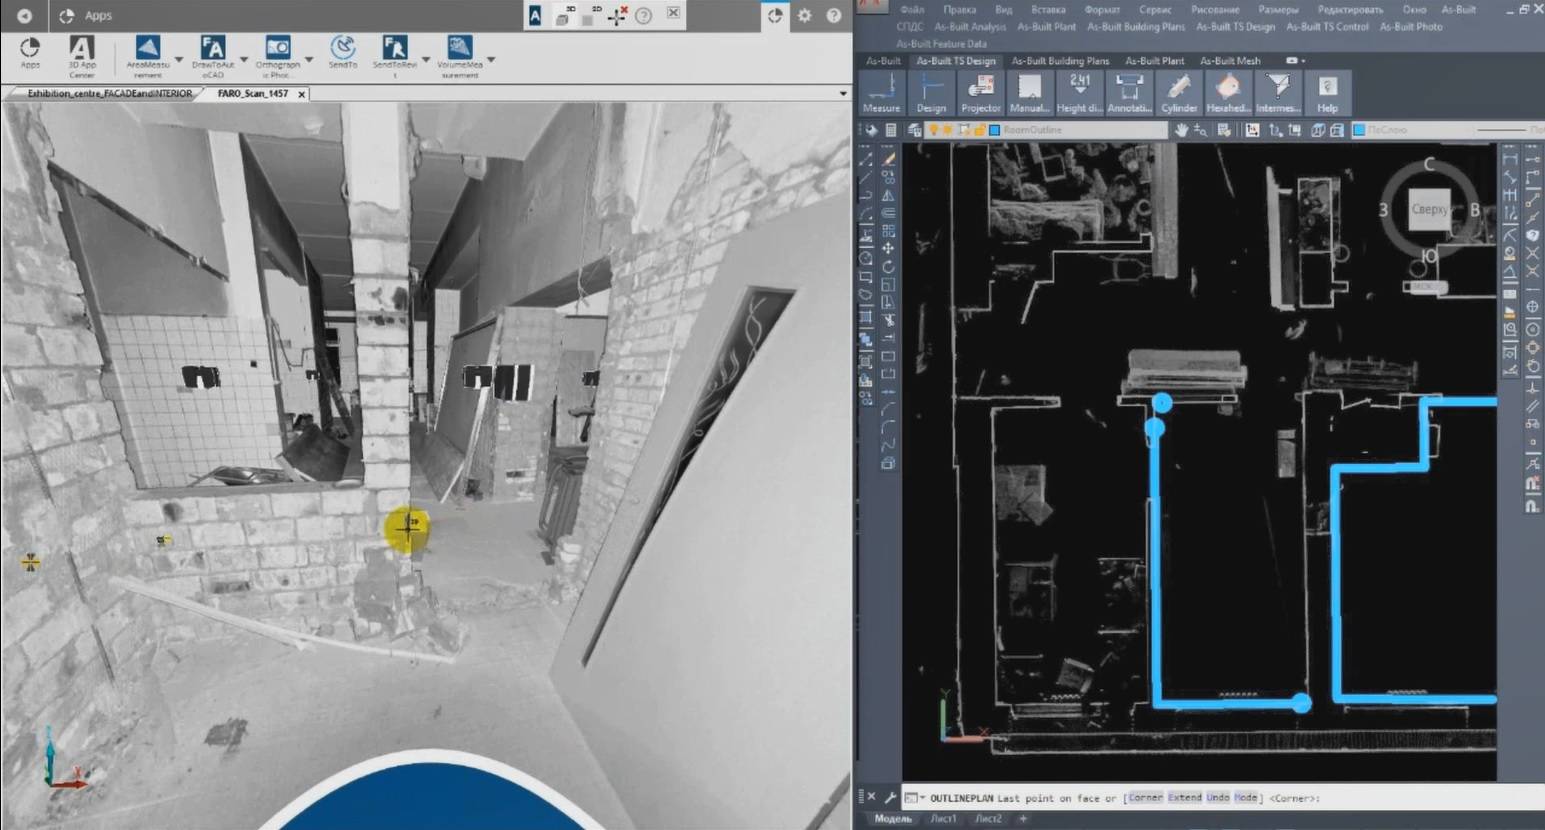Toggle the layer freeze sun icon
Image resolution: width=1545 pixels, height=830 pixels.
(x=948, y=130)
